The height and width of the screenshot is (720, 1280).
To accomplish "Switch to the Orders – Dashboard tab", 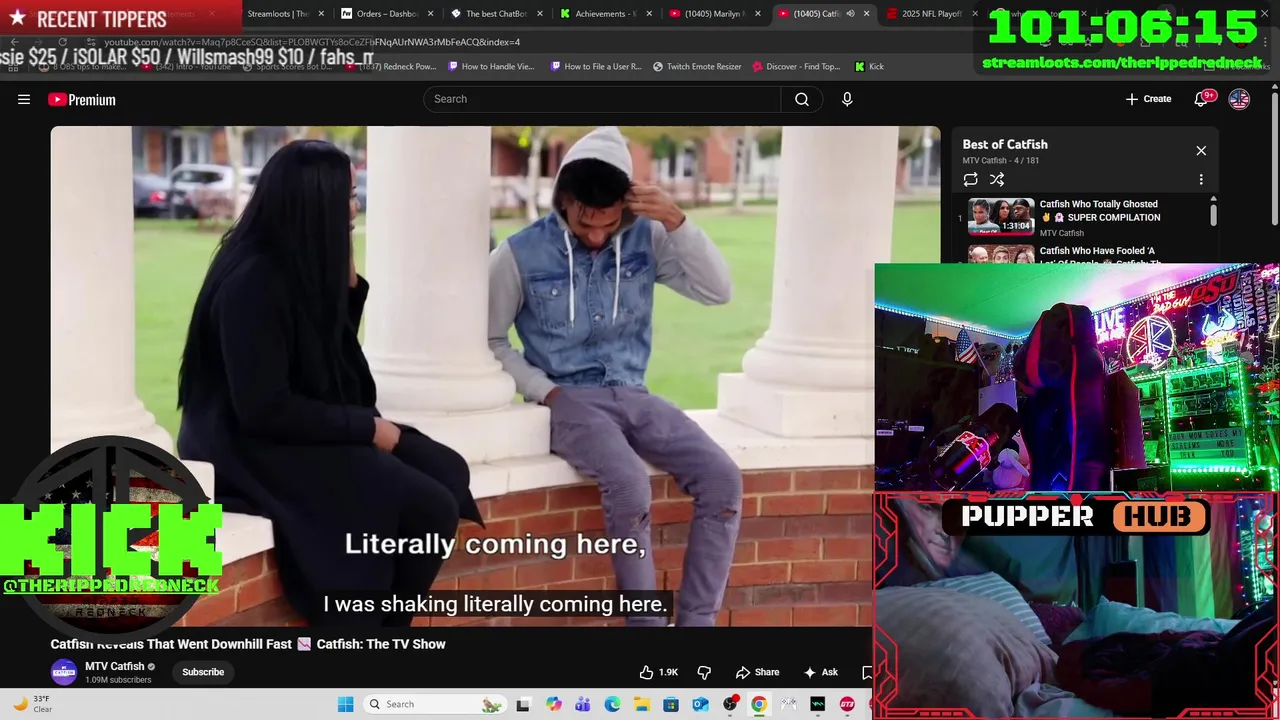I will (386, 14).
